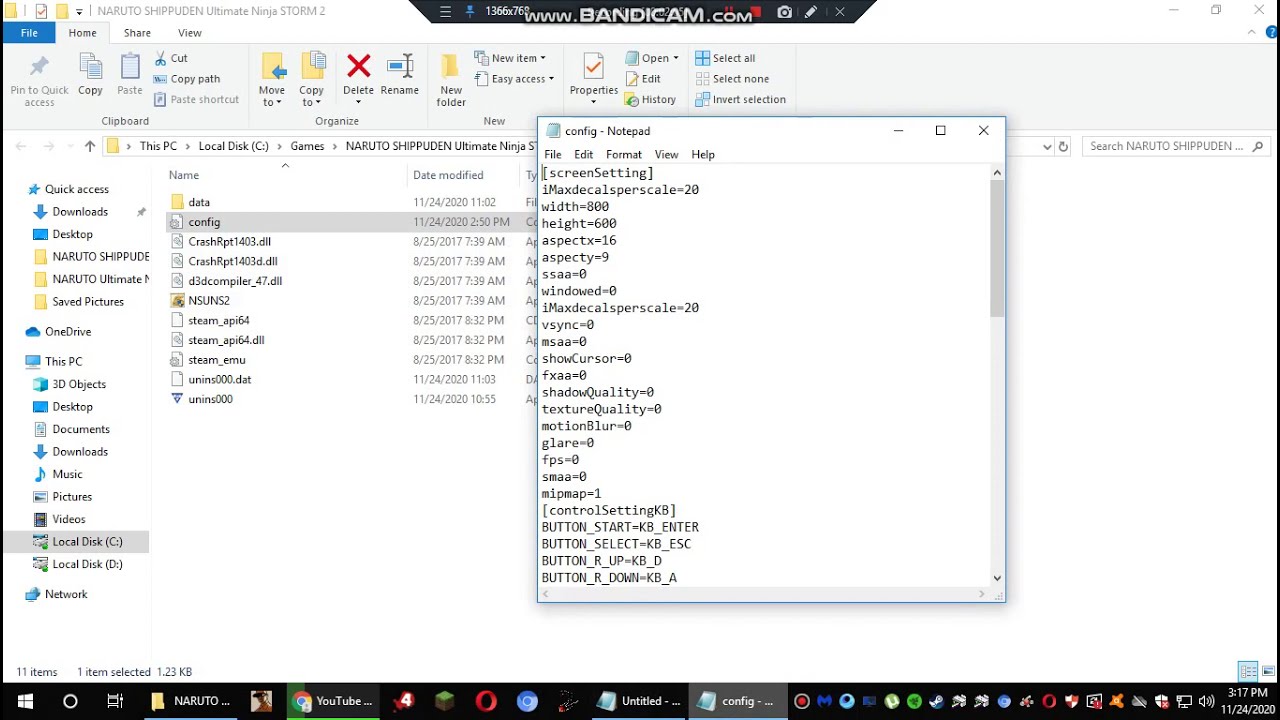Screen dimensions: 1280x720
Task: Open the Notepad Help menu
Action: [x=703, y=154]
